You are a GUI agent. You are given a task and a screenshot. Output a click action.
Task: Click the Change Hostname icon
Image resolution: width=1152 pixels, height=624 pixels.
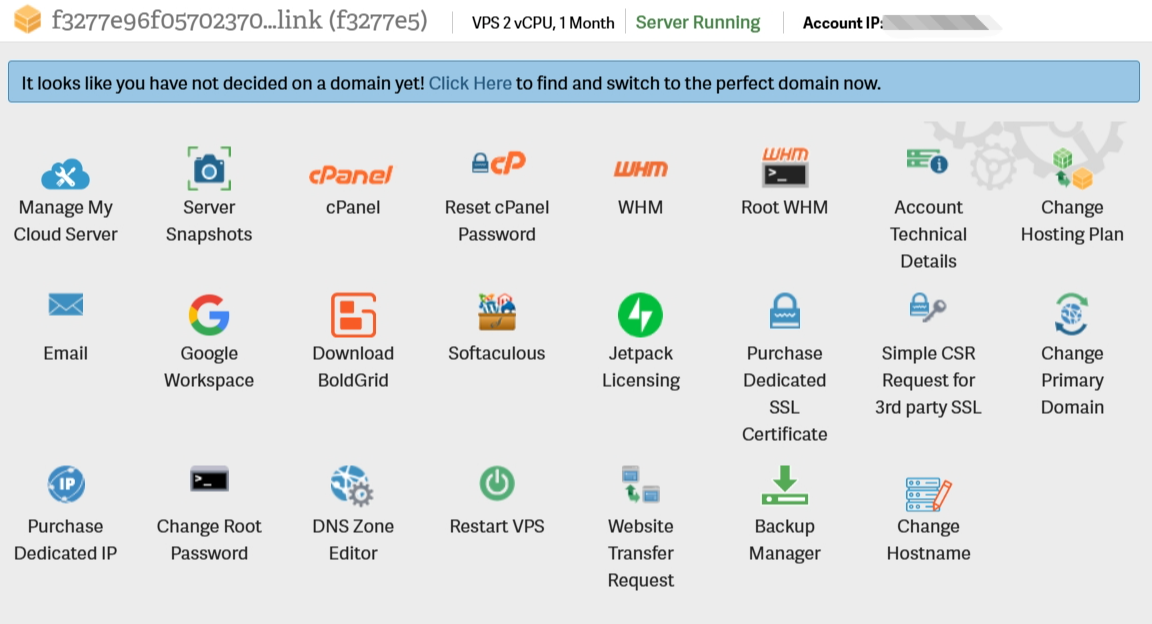click(929, 493)
